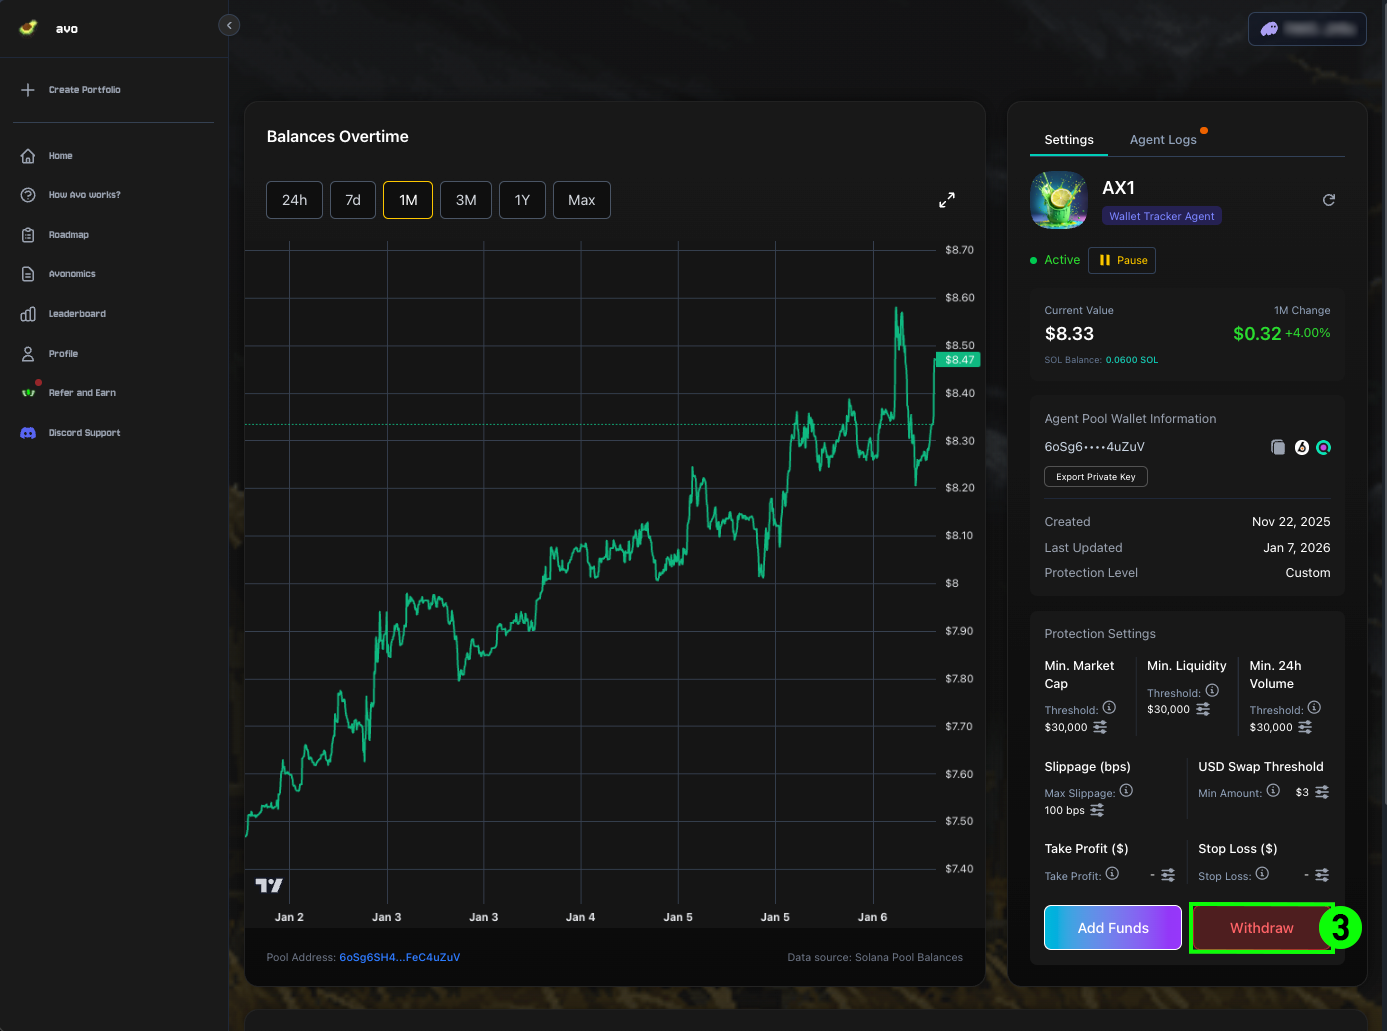
Task: Edit the Stop Loss settings icon
Action: point(1321,875)
